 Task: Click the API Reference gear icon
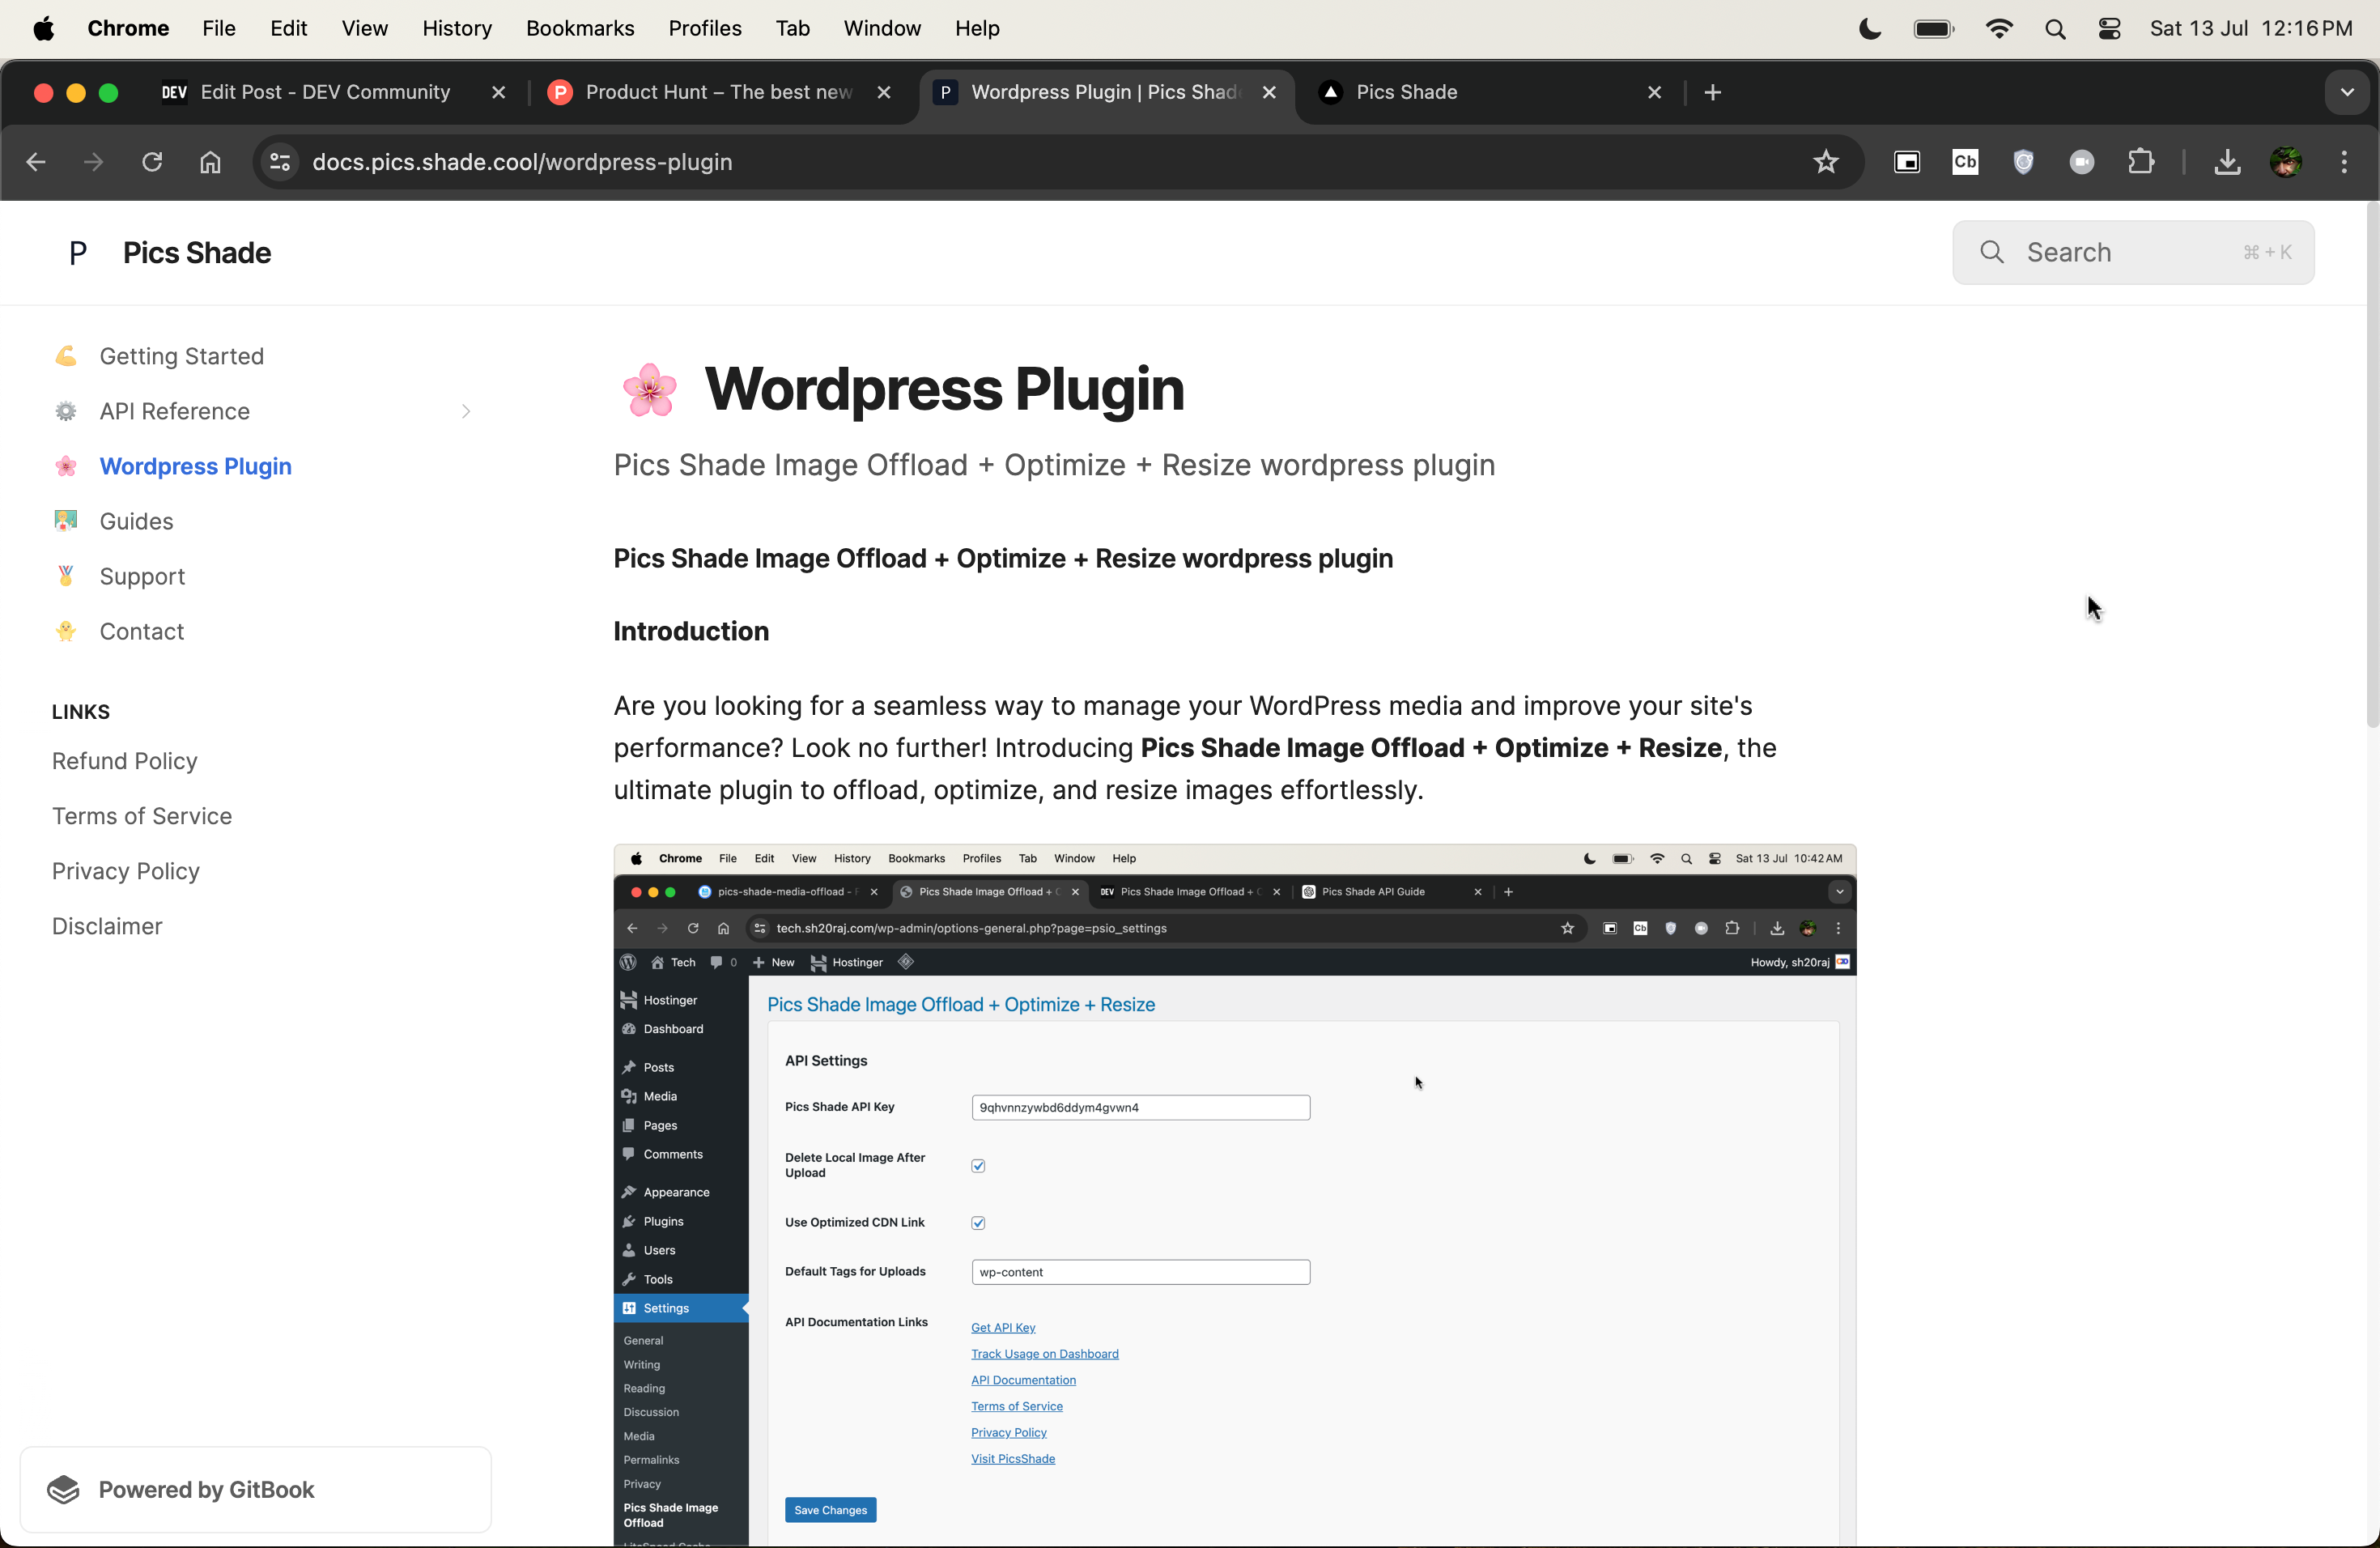(66, 411)
